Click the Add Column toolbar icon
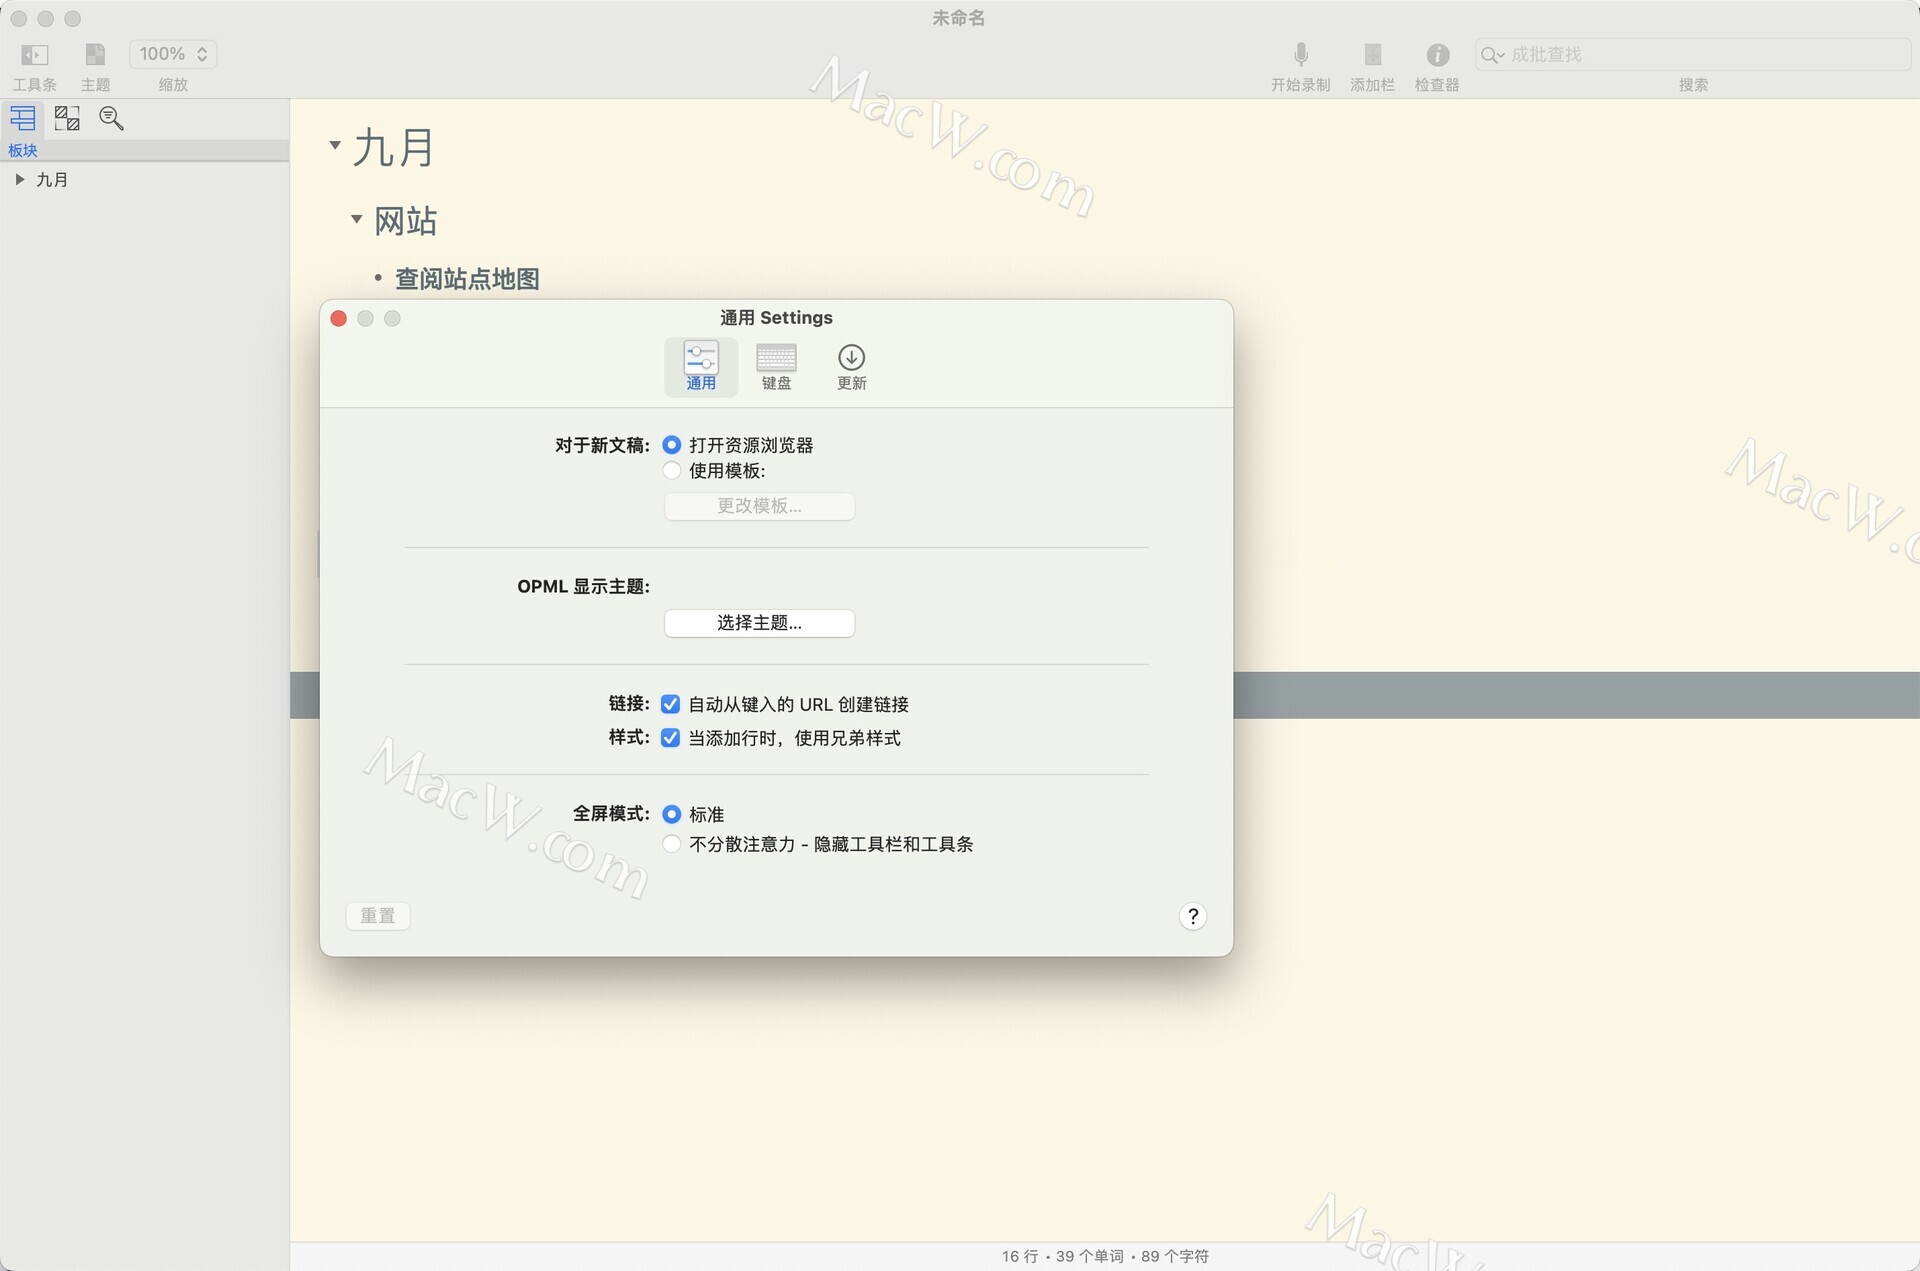This screenshot has width=1920, height=1271. tap(1372, 55)
